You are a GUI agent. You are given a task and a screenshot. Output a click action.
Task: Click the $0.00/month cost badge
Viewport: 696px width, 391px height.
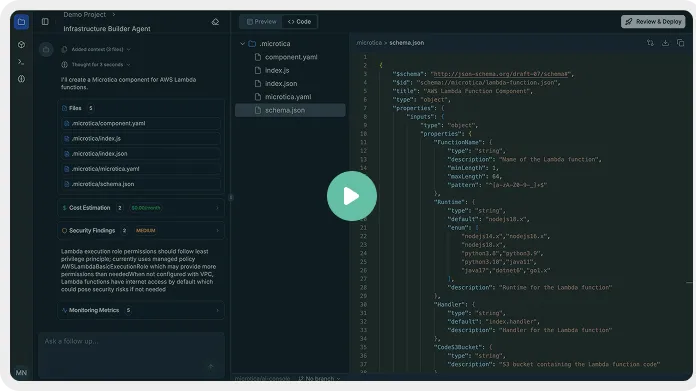tap(146, 208)
